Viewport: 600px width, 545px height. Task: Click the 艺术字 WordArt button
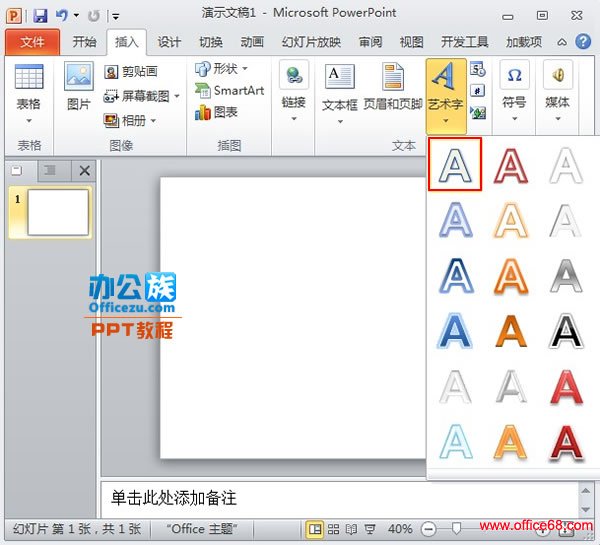(x=446, y=96)
